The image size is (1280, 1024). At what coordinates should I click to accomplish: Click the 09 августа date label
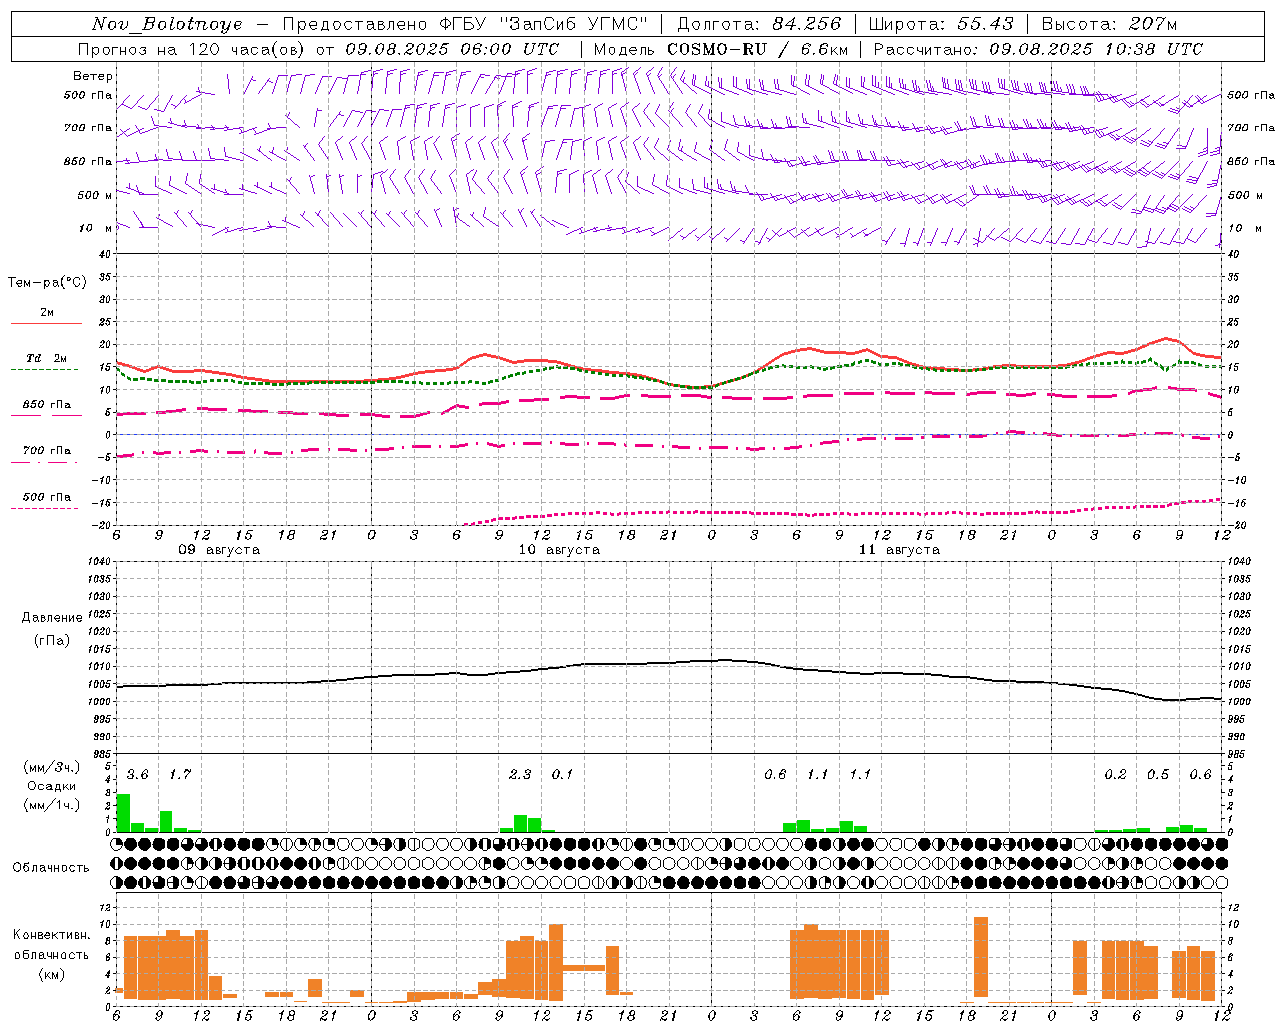(x=219, y=550)
